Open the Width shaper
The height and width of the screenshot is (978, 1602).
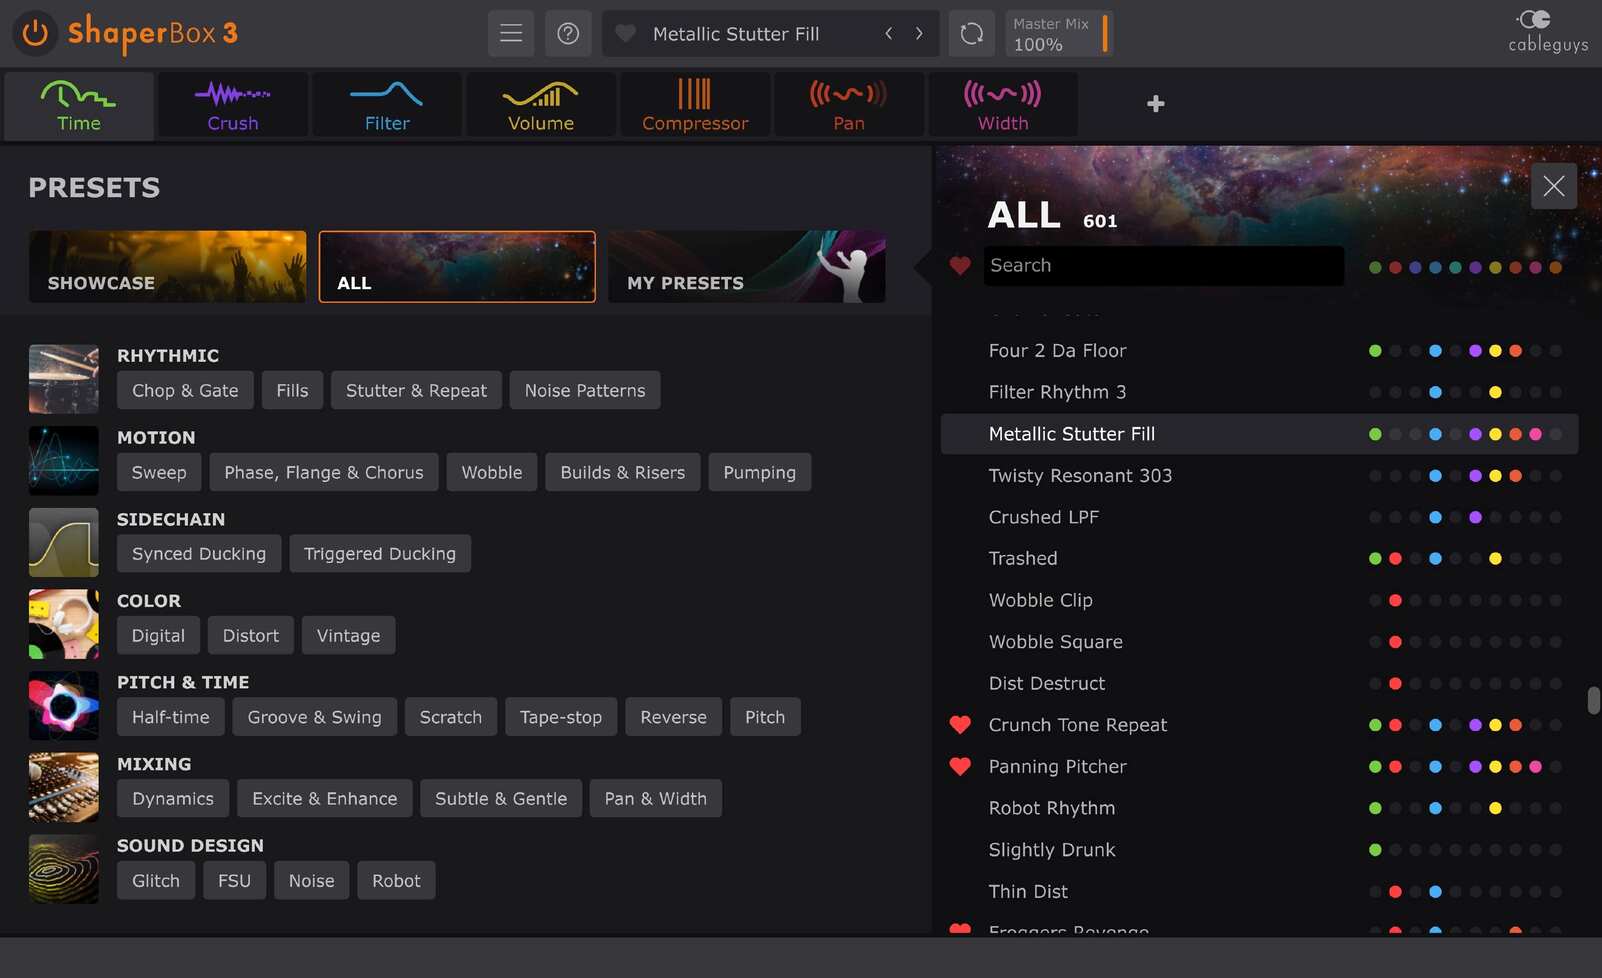click(1002, 103)
